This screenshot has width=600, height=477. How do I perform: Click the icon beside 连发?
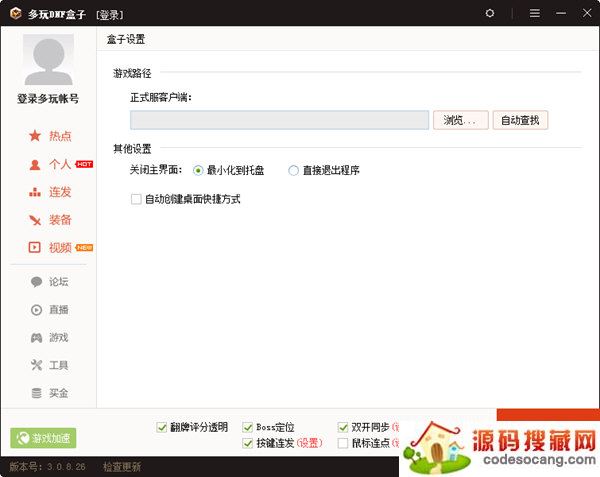35,192
